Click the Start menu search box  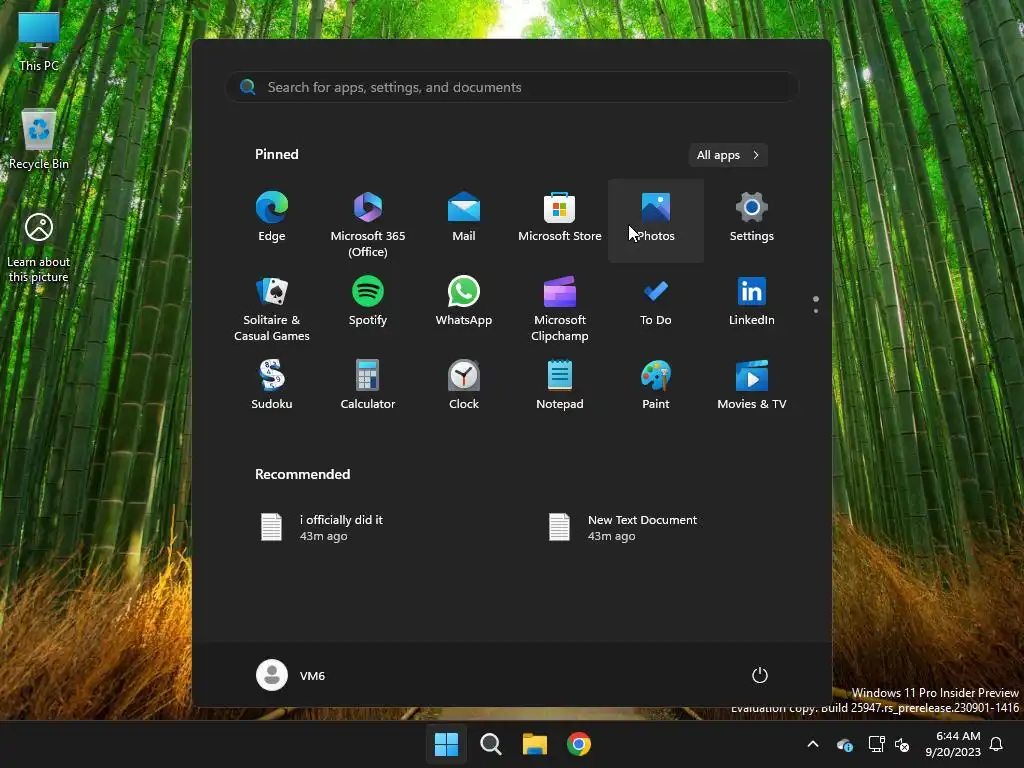point(512,87)
